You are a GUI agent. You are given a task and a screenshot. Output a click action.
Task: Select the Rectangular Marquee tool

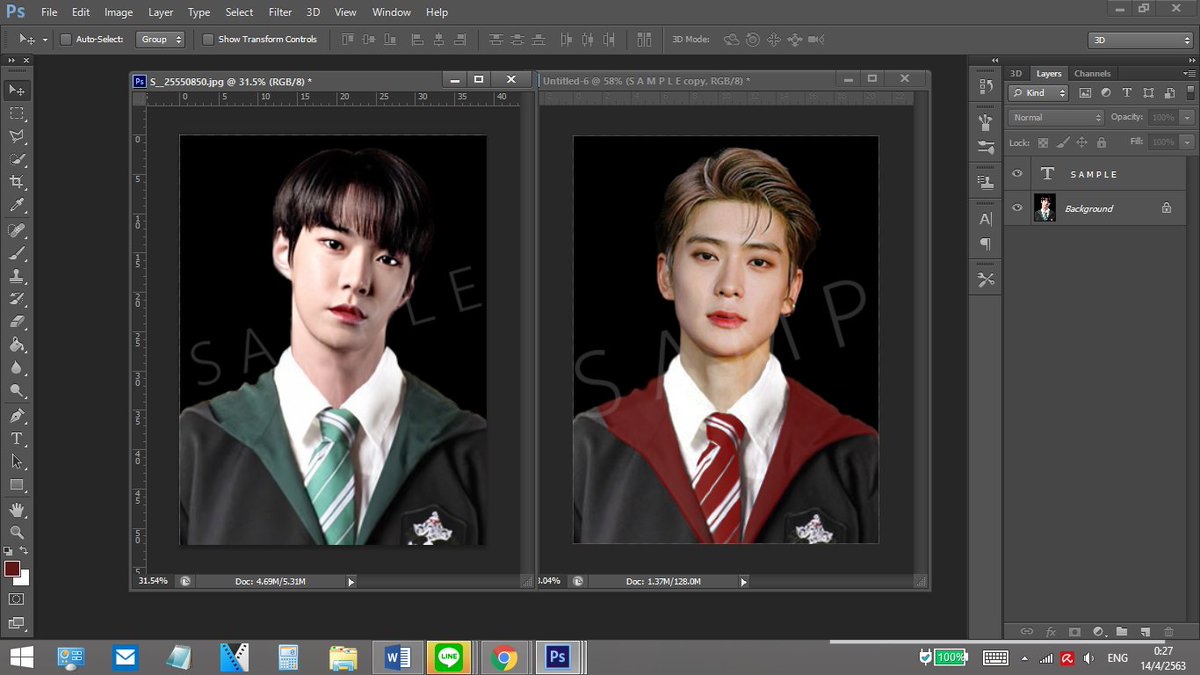17,113
